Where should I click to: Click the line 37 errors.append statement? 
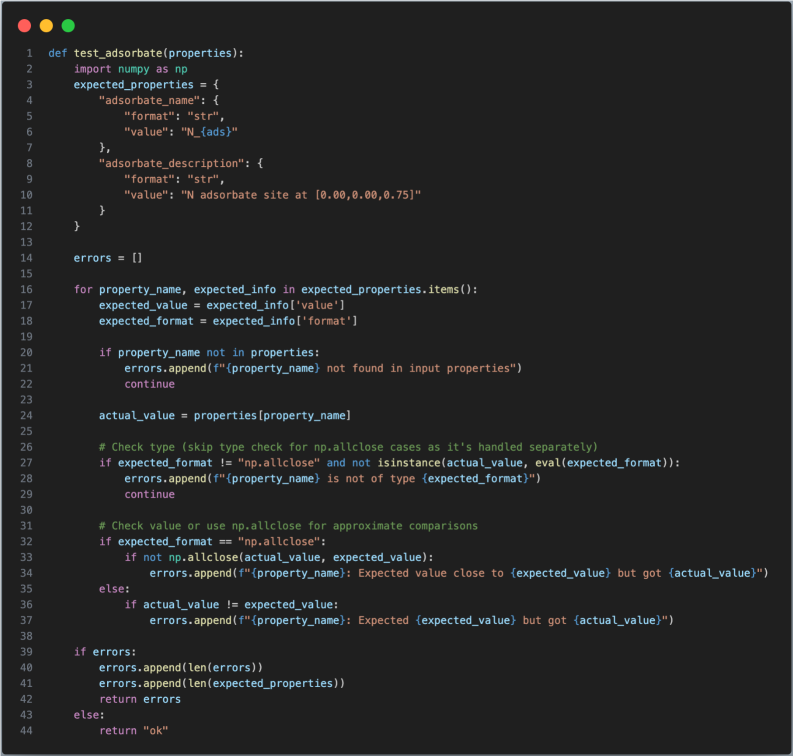[412, 620]
